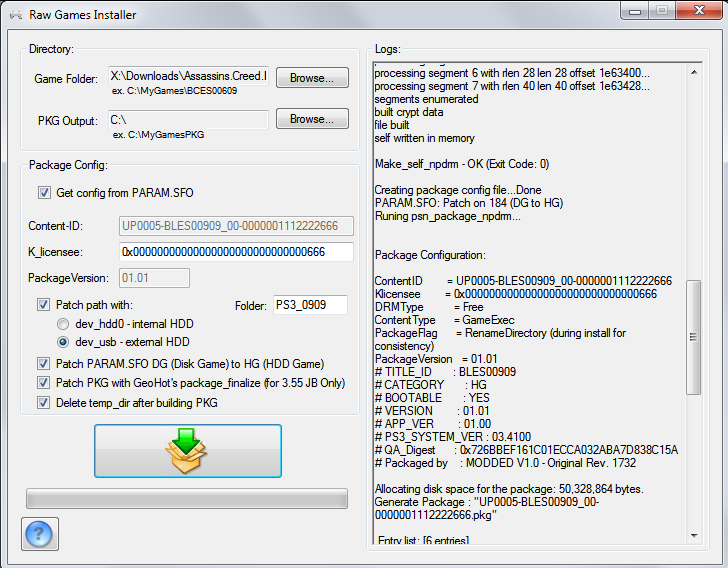
Task: Toggle Get config from PARAM.SFO checkbox
Action: [x=44, y=193]
